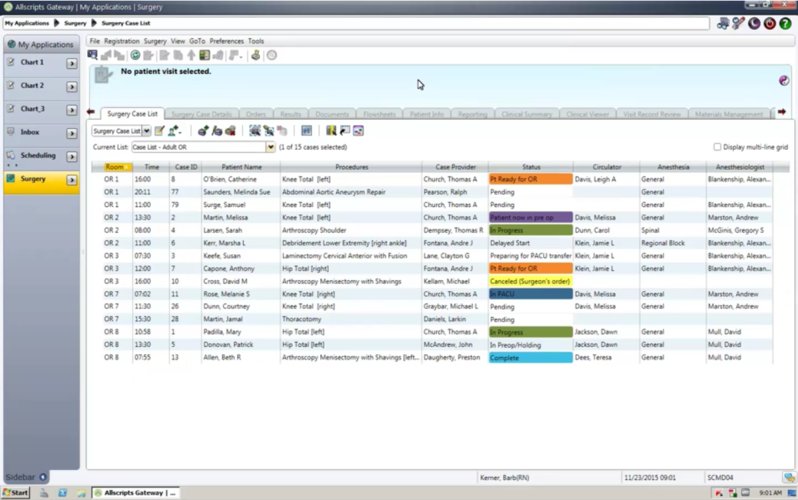Screen dimensions: 798x500
Task: Open the Surgery Case List view dropdown
Action: [x=146, y=130]
